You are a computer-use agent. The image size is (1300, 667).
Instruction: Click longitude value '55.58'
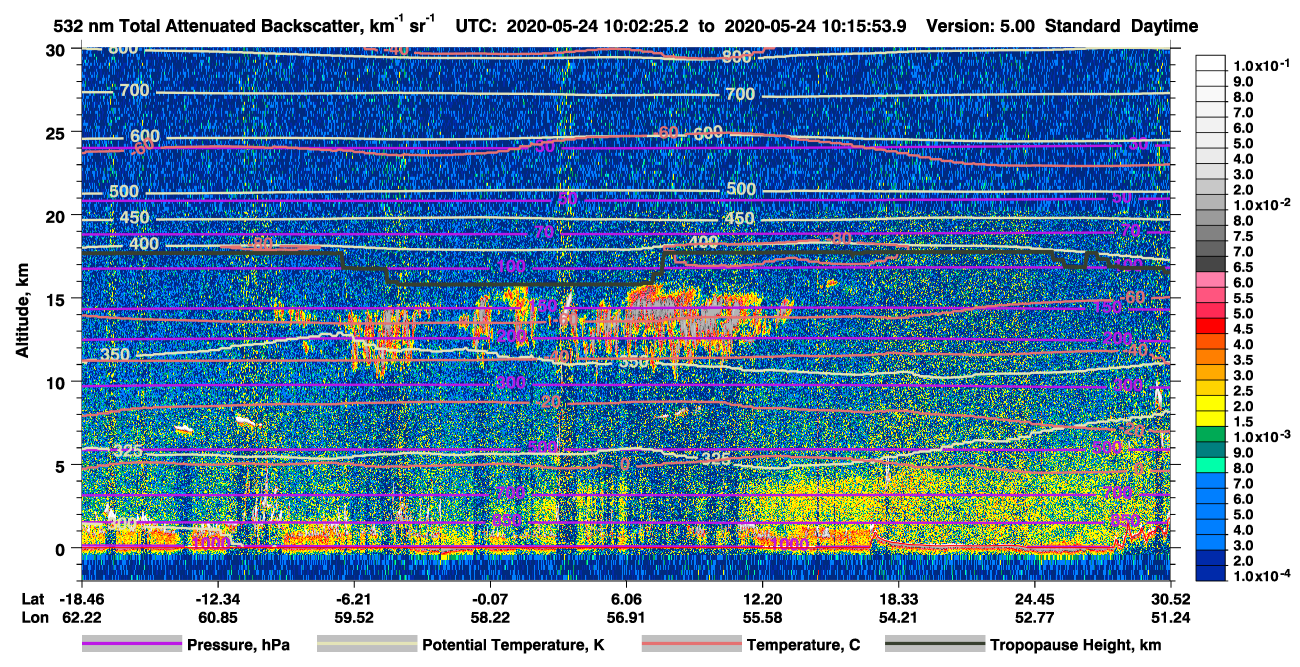click(763, 618)
